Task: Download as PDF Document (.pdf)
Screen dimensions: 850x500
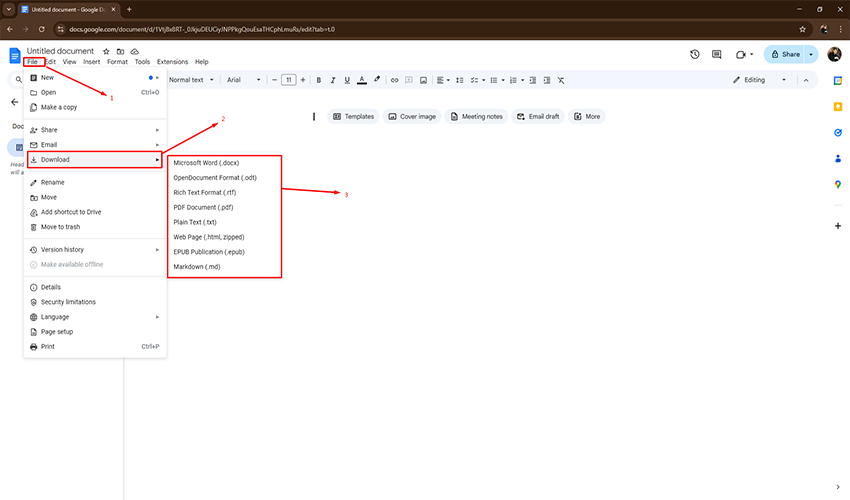Action: pyautogui.click(x=224, y=207)
